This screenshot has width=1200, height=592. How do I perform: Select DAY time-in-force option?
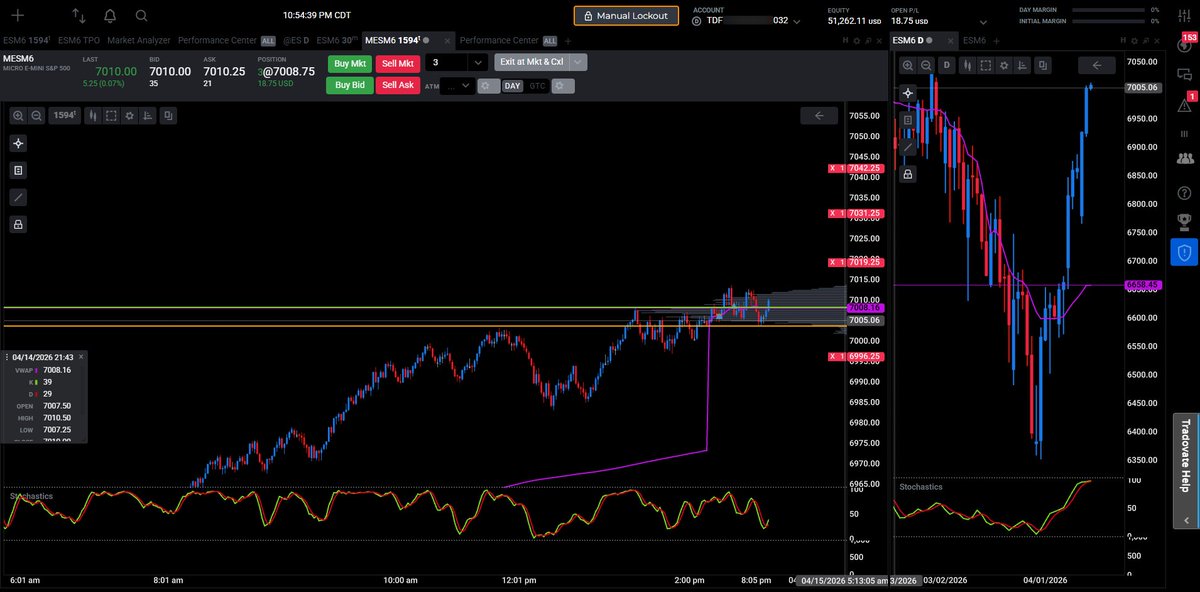point(512,86)
